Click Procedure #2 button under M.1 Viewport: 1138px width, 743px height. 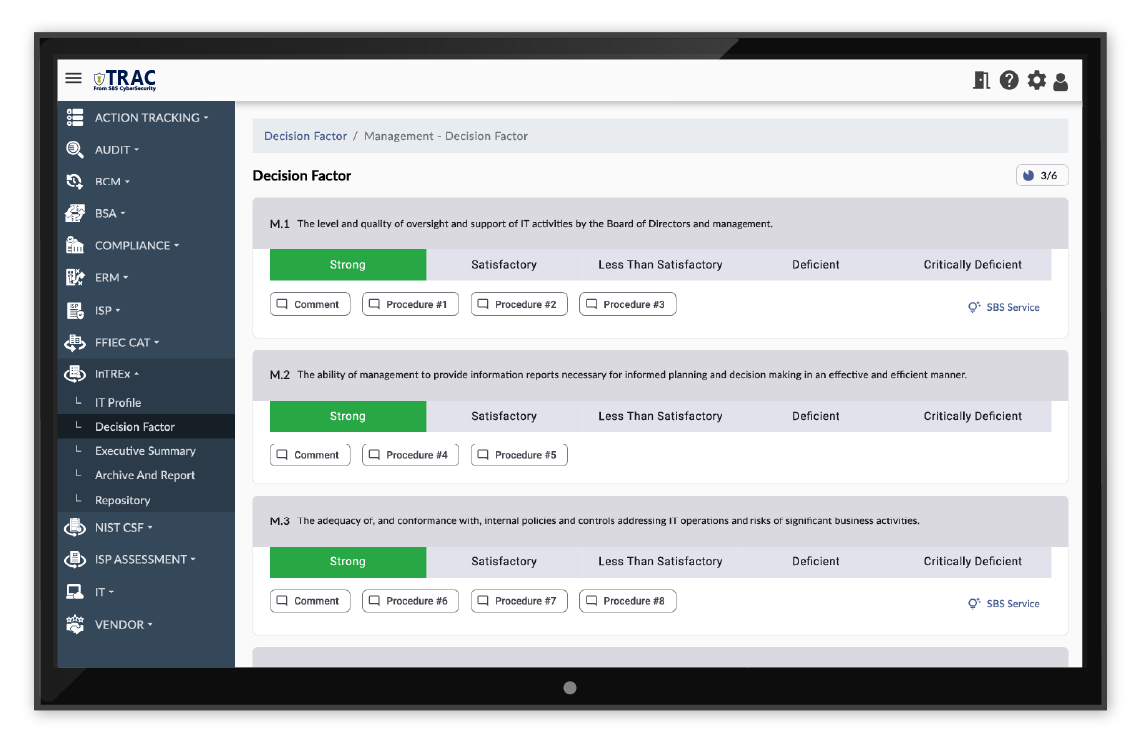pos(519,304)
